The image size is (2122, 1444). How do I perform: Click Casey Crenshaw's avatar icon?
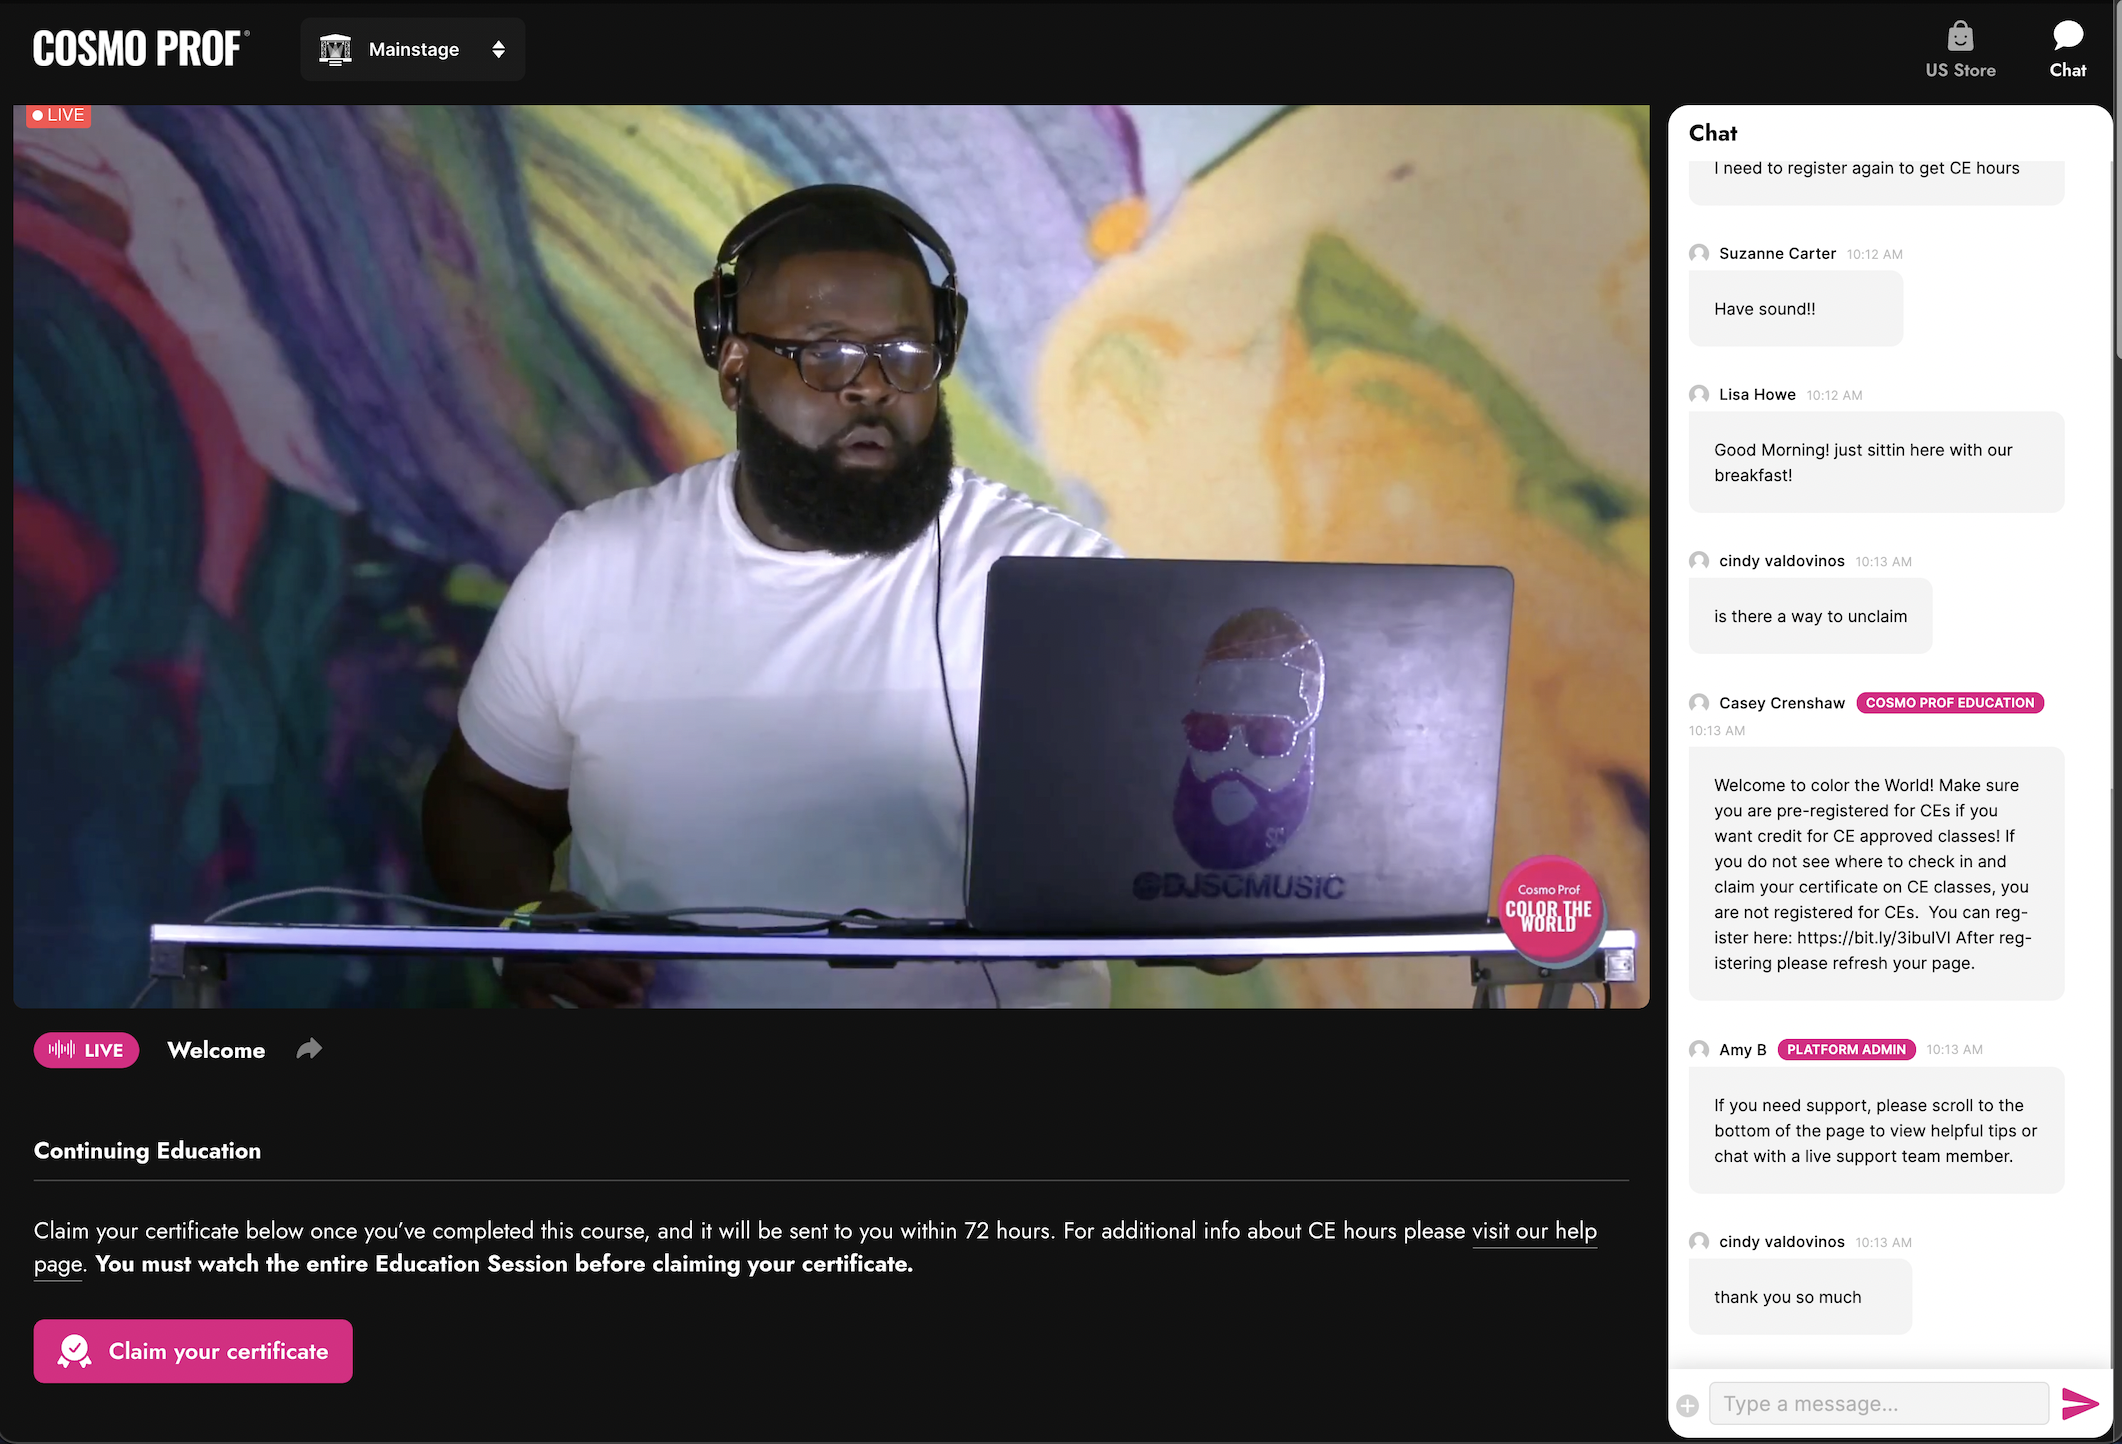(x=1699, y=703)
